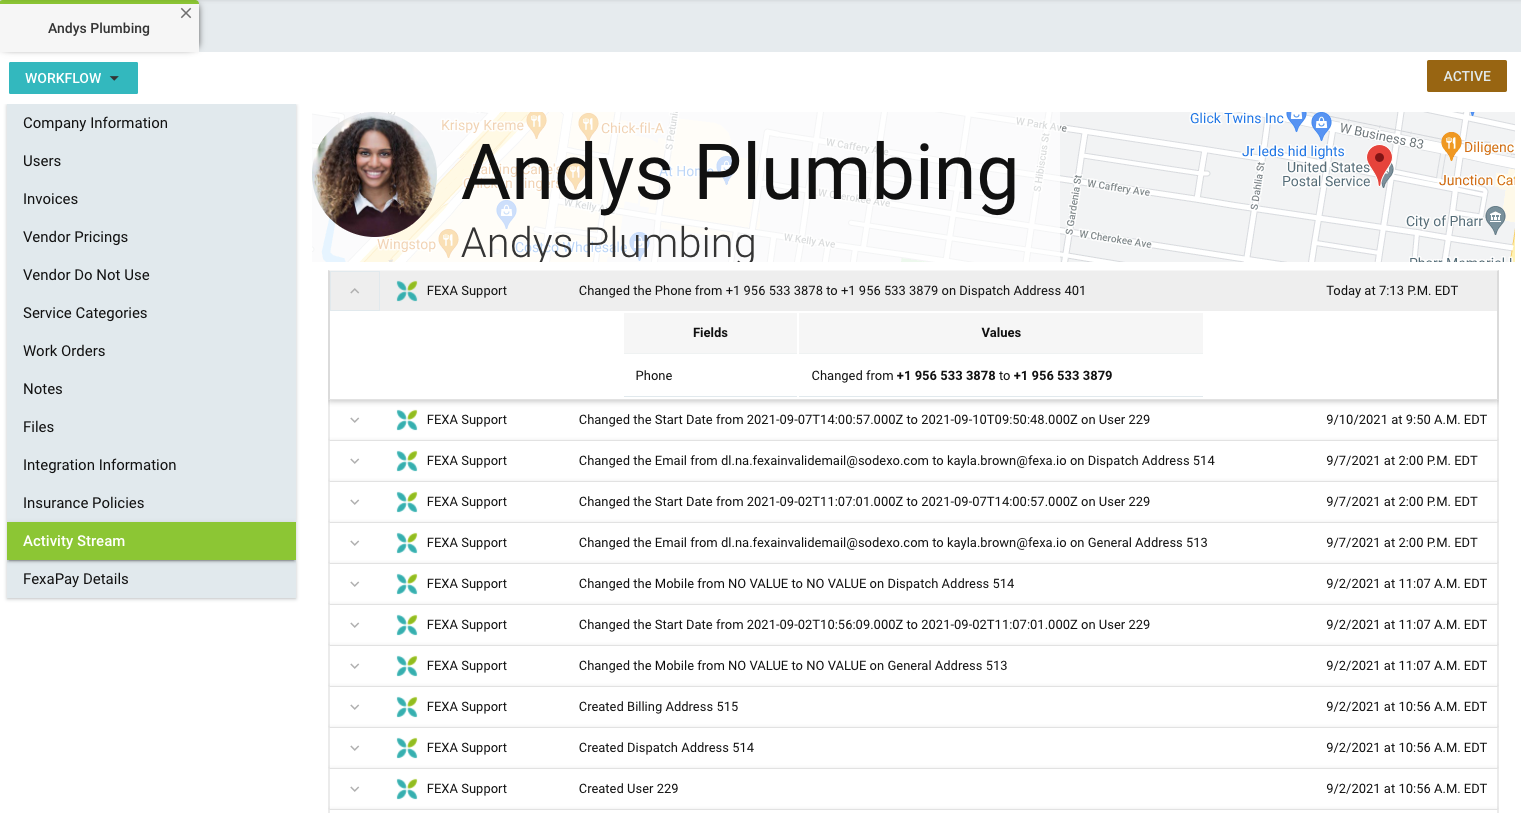Image resolution: width=1521 pixels, height=813 pixels.
Task: Open Work Orders section
Action: [151, 351]
